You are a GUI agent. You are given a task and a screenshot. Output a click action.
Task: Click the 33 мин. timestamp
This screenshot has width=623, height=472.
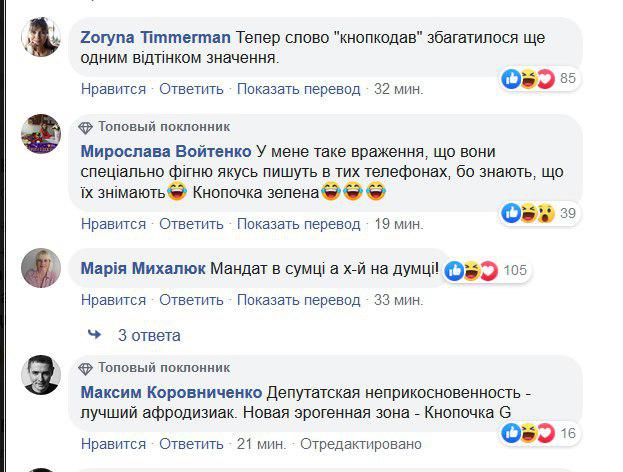[396, 299]
